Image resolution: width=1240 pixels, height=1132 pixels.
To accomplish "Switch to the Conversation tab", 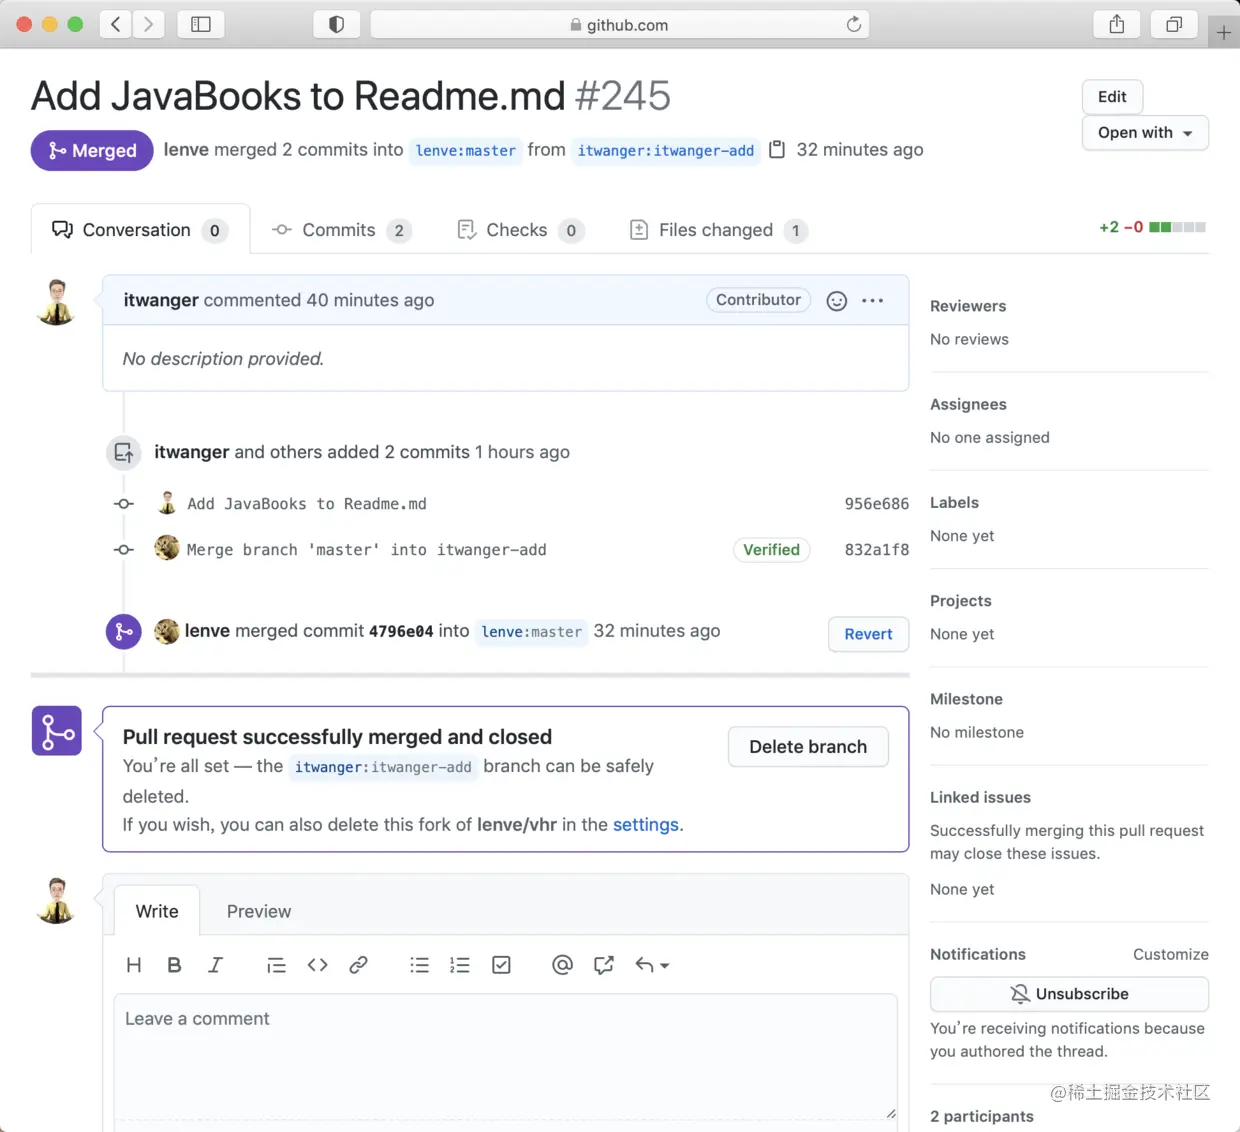I will (140, 230).
